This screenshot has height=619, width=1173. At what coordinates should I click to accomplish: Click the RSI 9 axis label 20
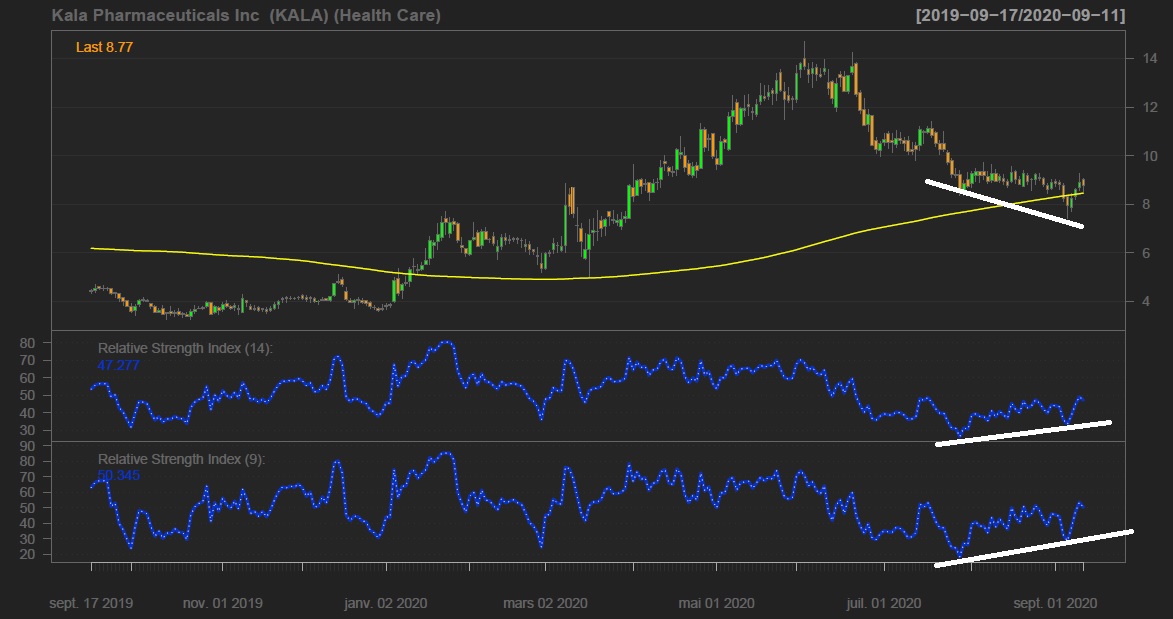click(27, 555)
